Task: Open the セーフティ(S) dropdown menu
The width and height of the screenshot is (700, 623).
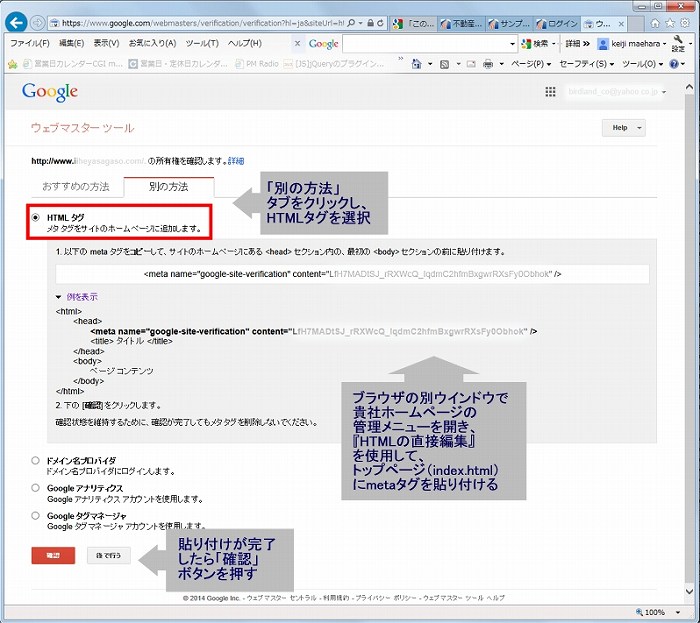Action: (587, 64)
